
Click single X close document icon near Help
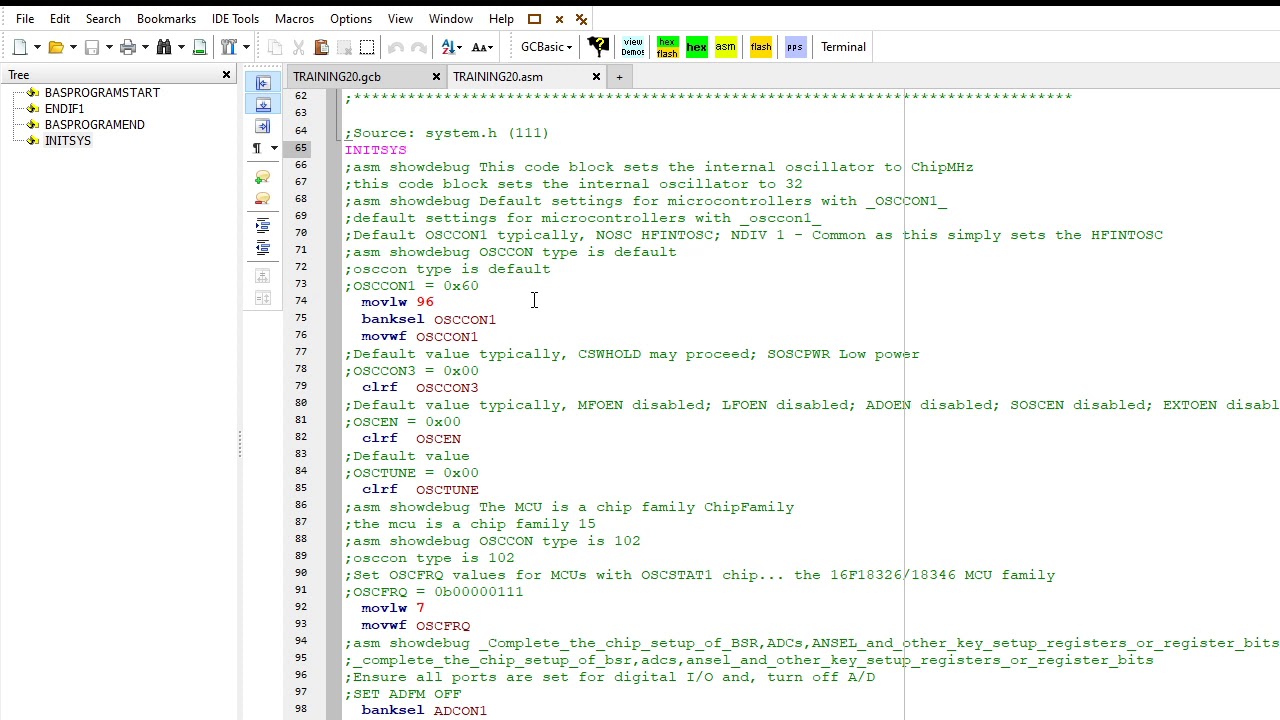(559, 19)
